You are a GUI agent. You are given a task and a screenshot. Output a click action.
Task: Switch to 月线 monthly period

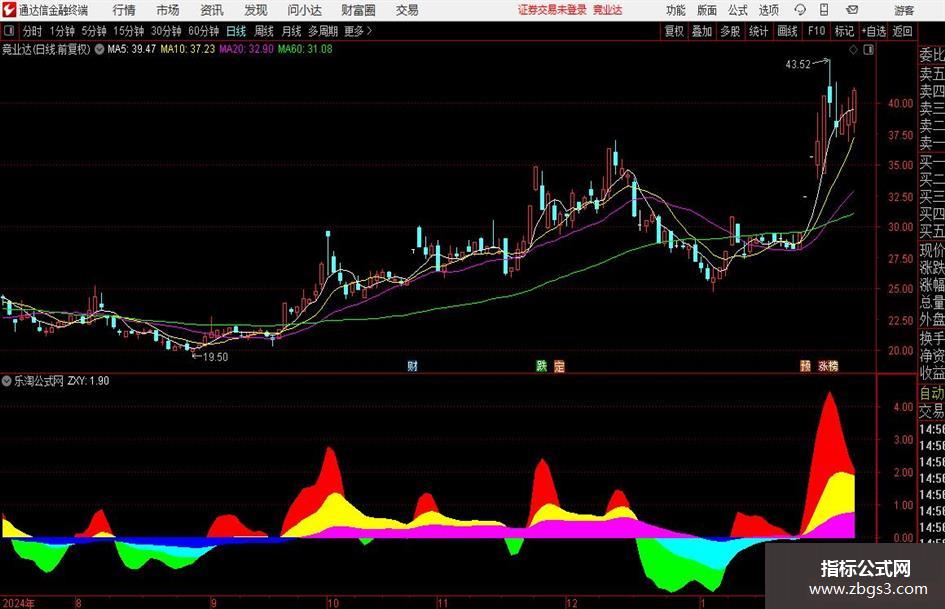(x=291, y=31)
